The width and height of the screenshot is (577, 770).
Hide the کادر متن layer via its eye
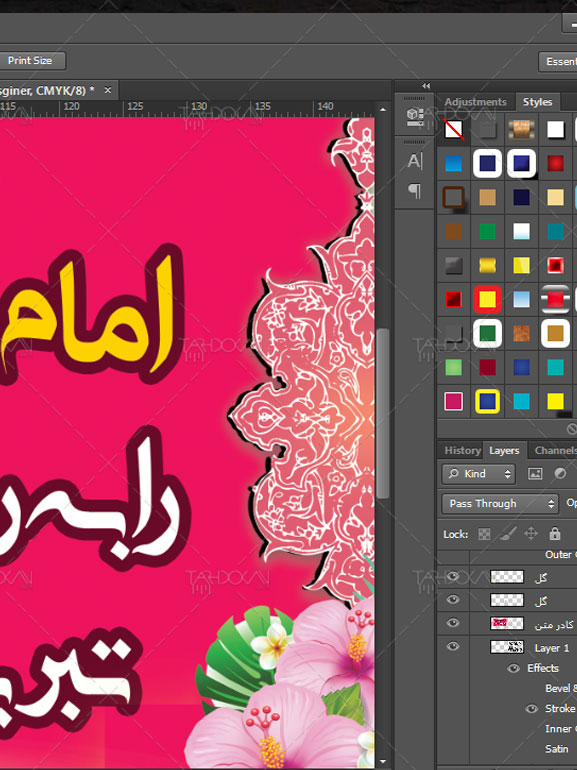[453, 623]
